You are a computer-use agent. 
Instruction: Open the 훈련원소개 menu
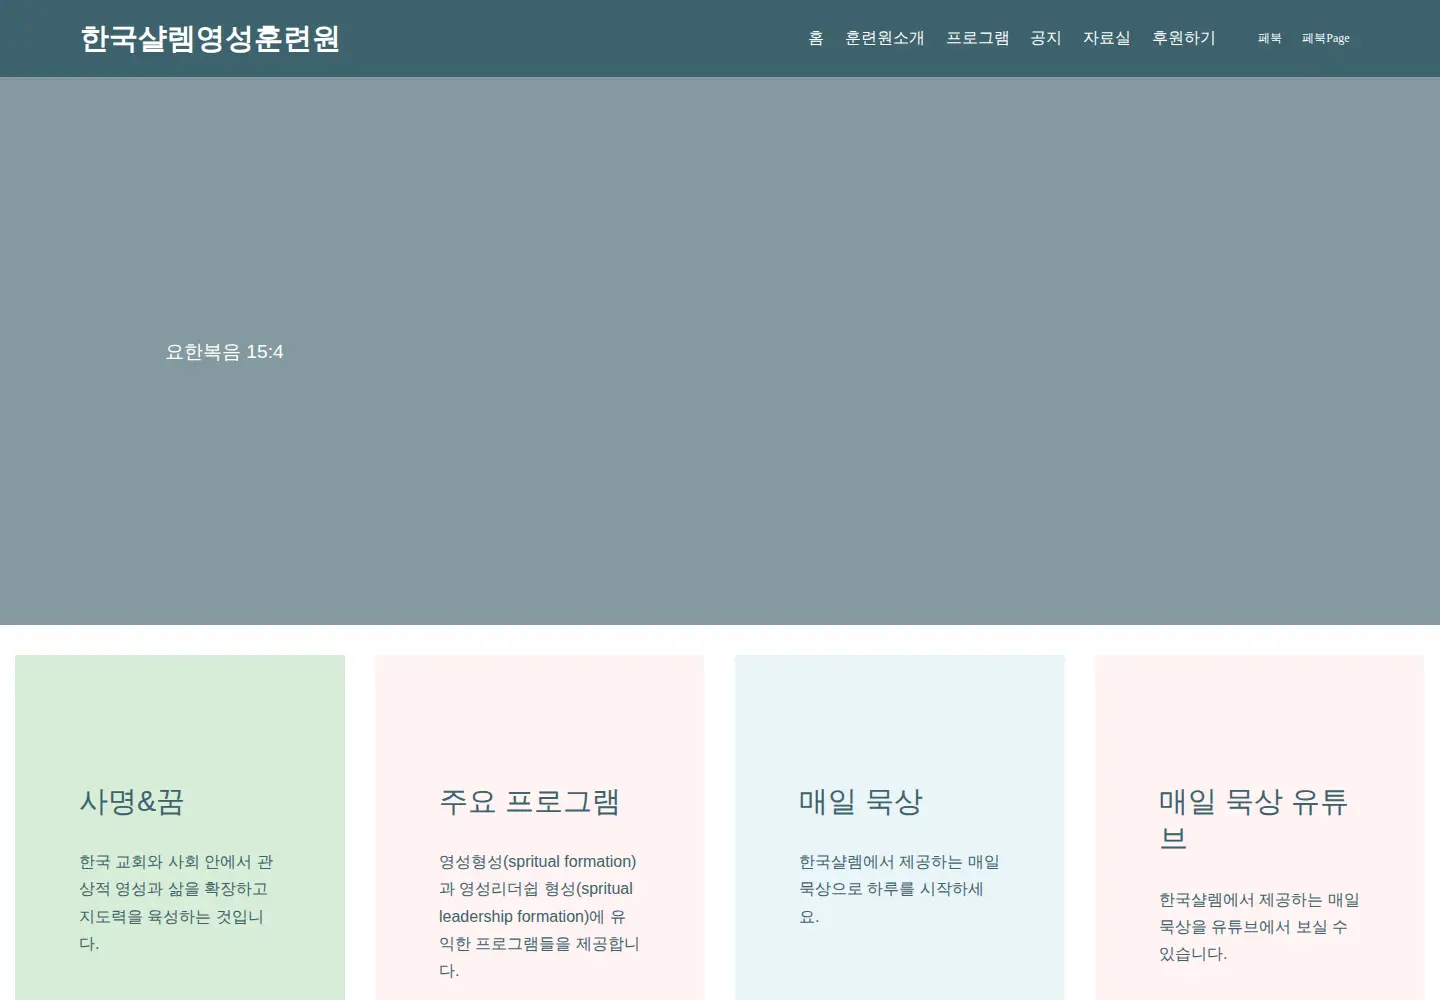coord(885,38)
